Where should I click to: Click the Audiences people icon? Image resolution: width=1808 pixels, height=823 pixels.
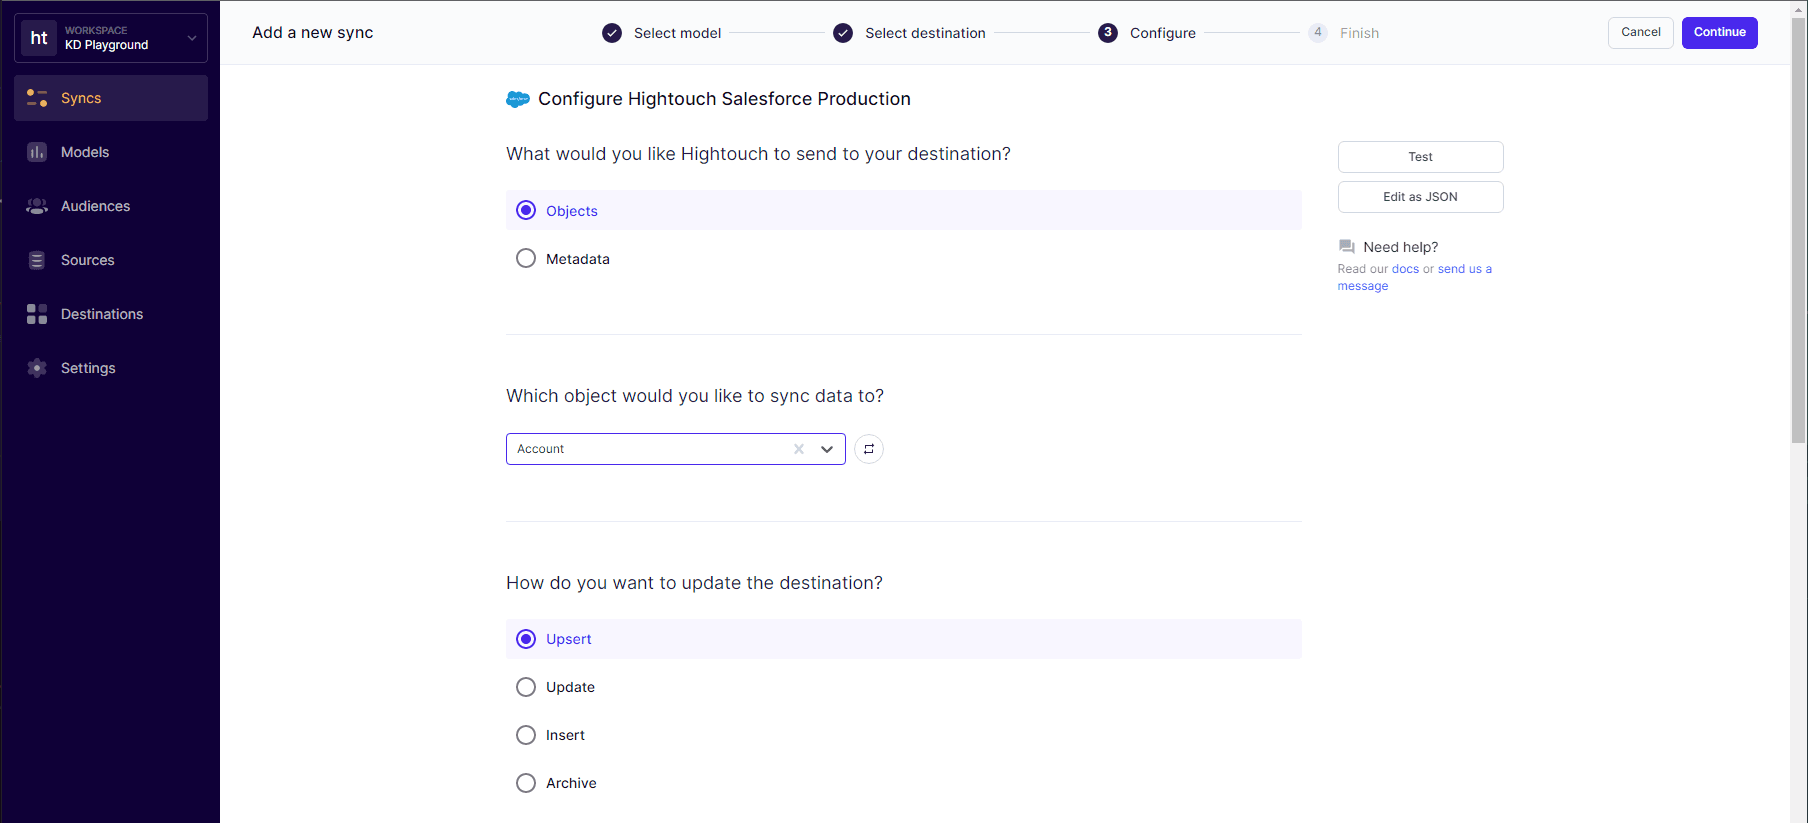37,206
